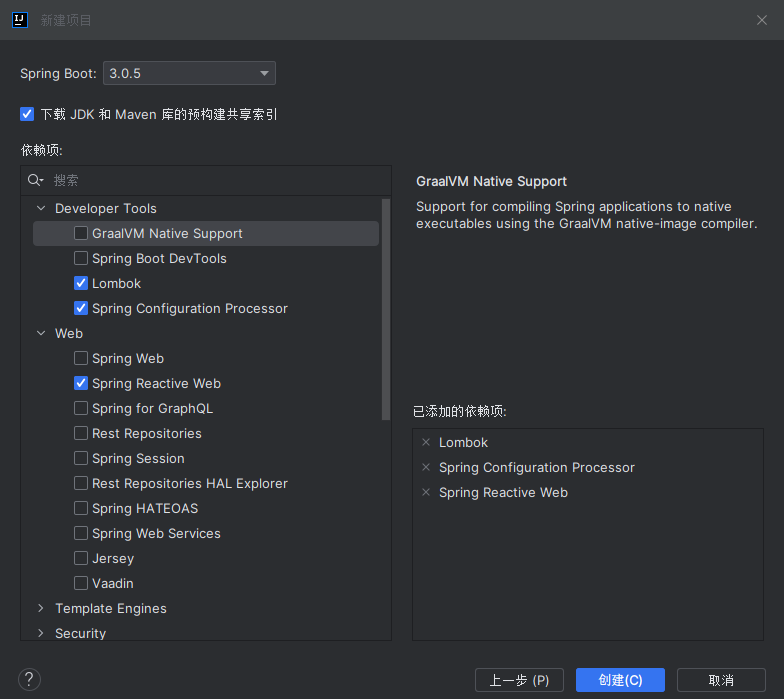Remove Spring Configuration Processor from added list
784x699 pixels.
pyautogui.click(x=426, y=468)
